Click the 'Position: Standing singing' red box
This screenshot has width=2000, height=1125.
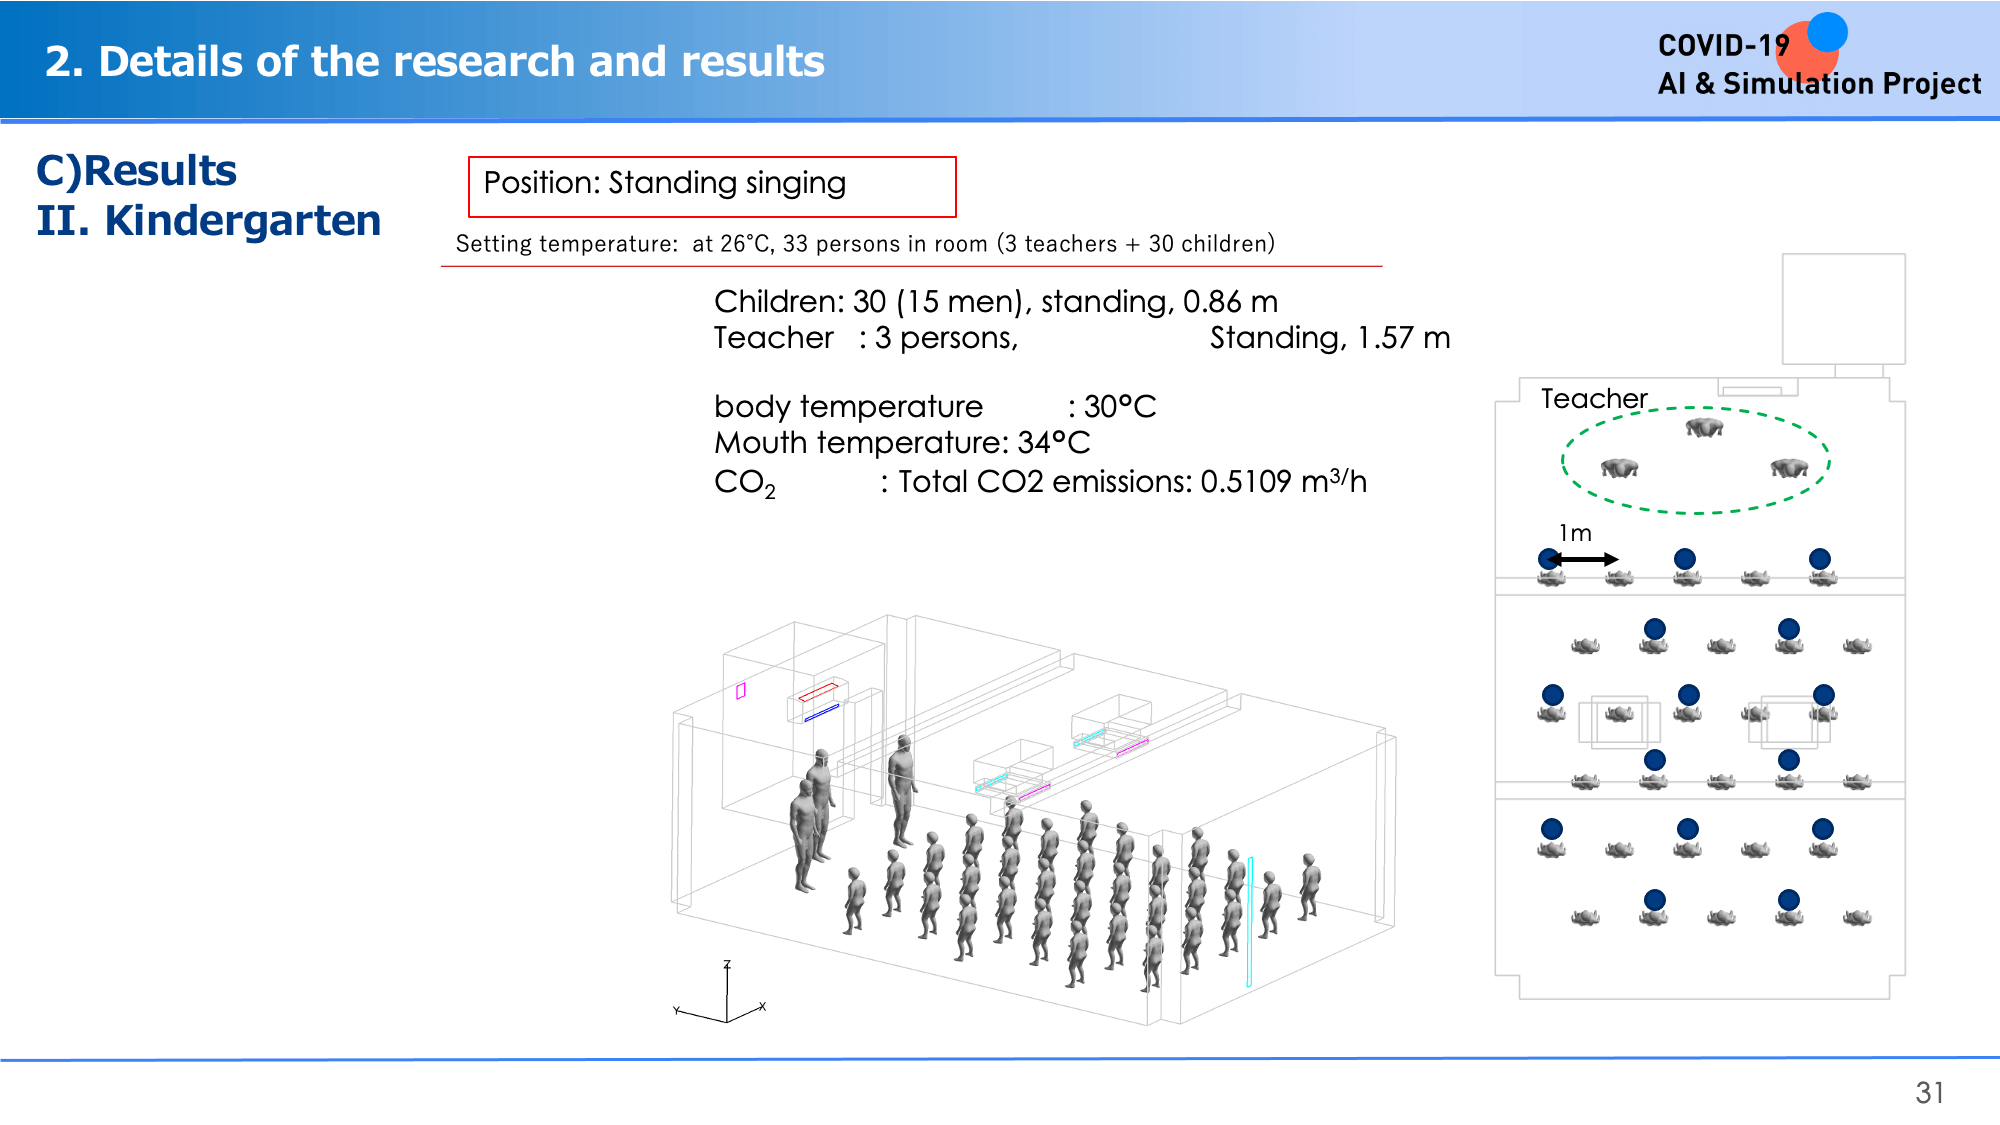coord(712,187)
